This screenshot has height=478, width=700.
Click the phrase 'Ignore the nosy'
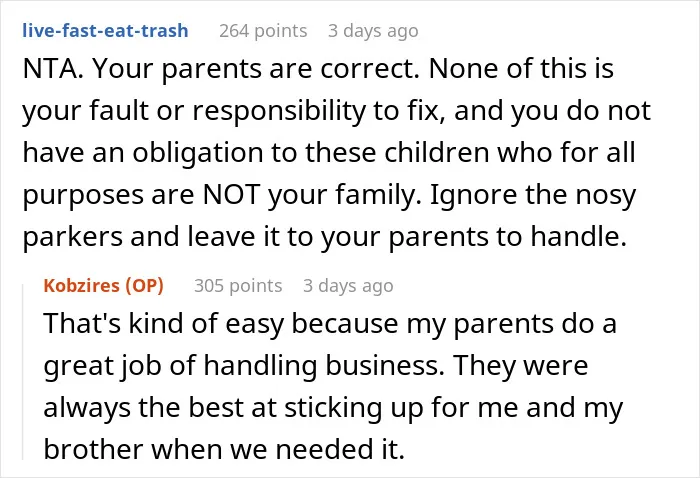533,195
